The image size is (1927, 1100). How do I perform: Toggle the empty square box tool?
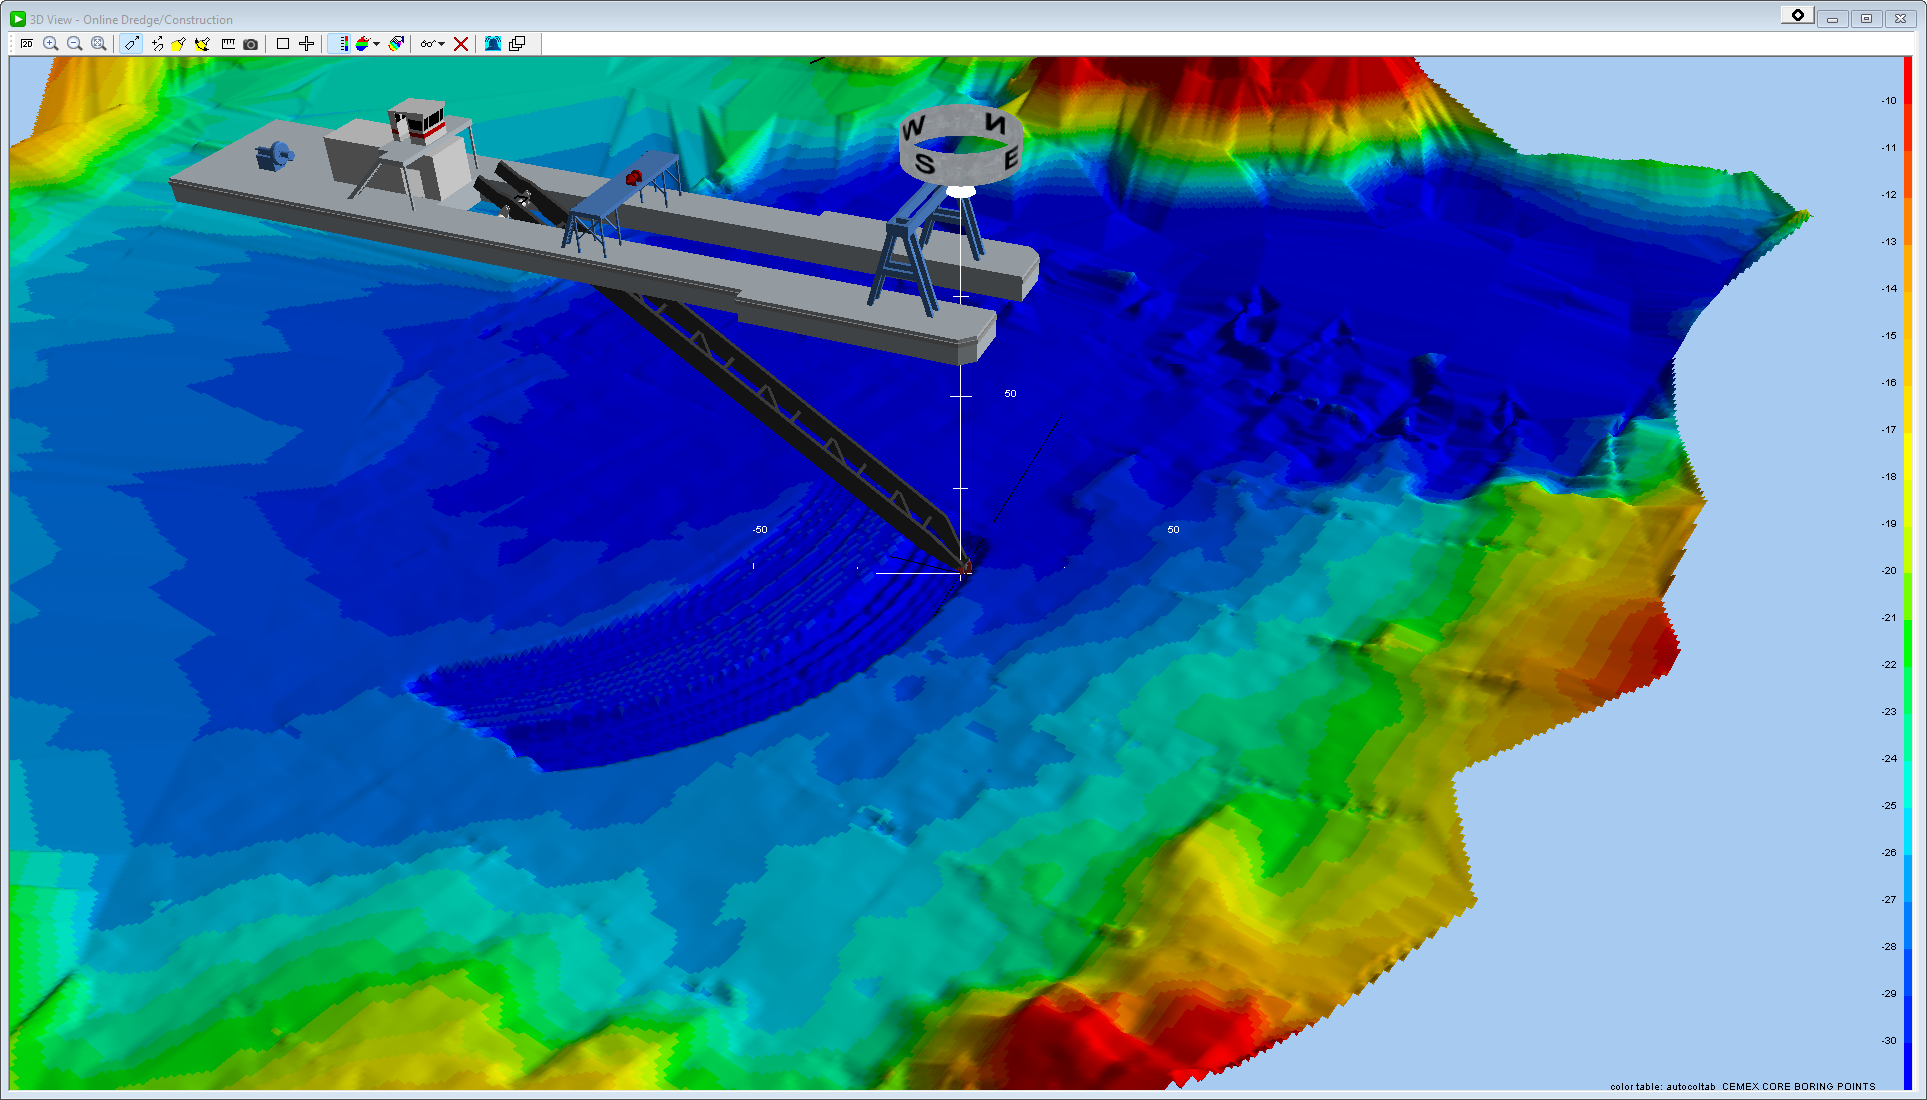[283, 44]
